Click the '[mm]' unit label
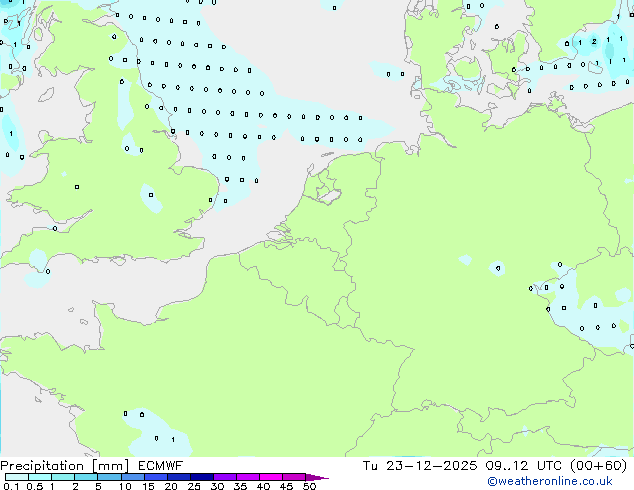 pyautogui.click(x=110, y=466)
